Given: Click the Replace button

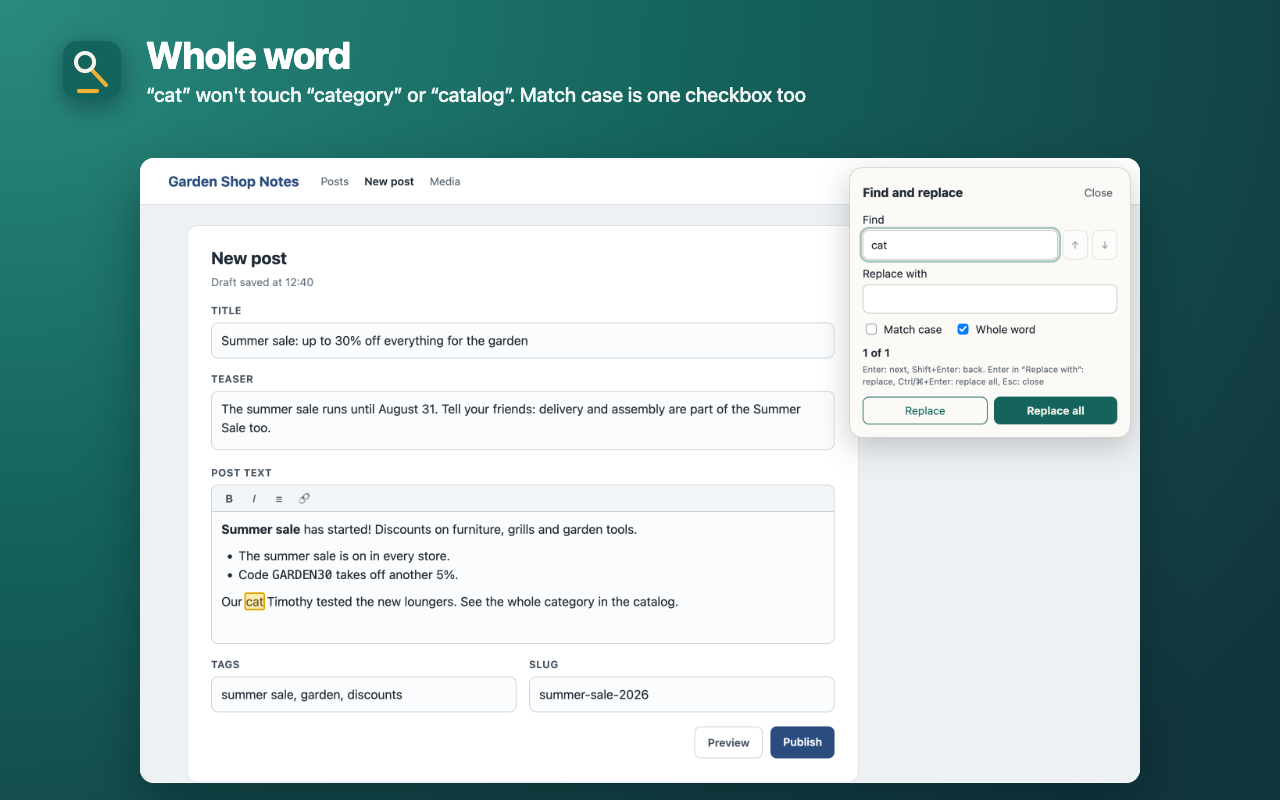Looking at the screenshot, I should coord(925,411).
